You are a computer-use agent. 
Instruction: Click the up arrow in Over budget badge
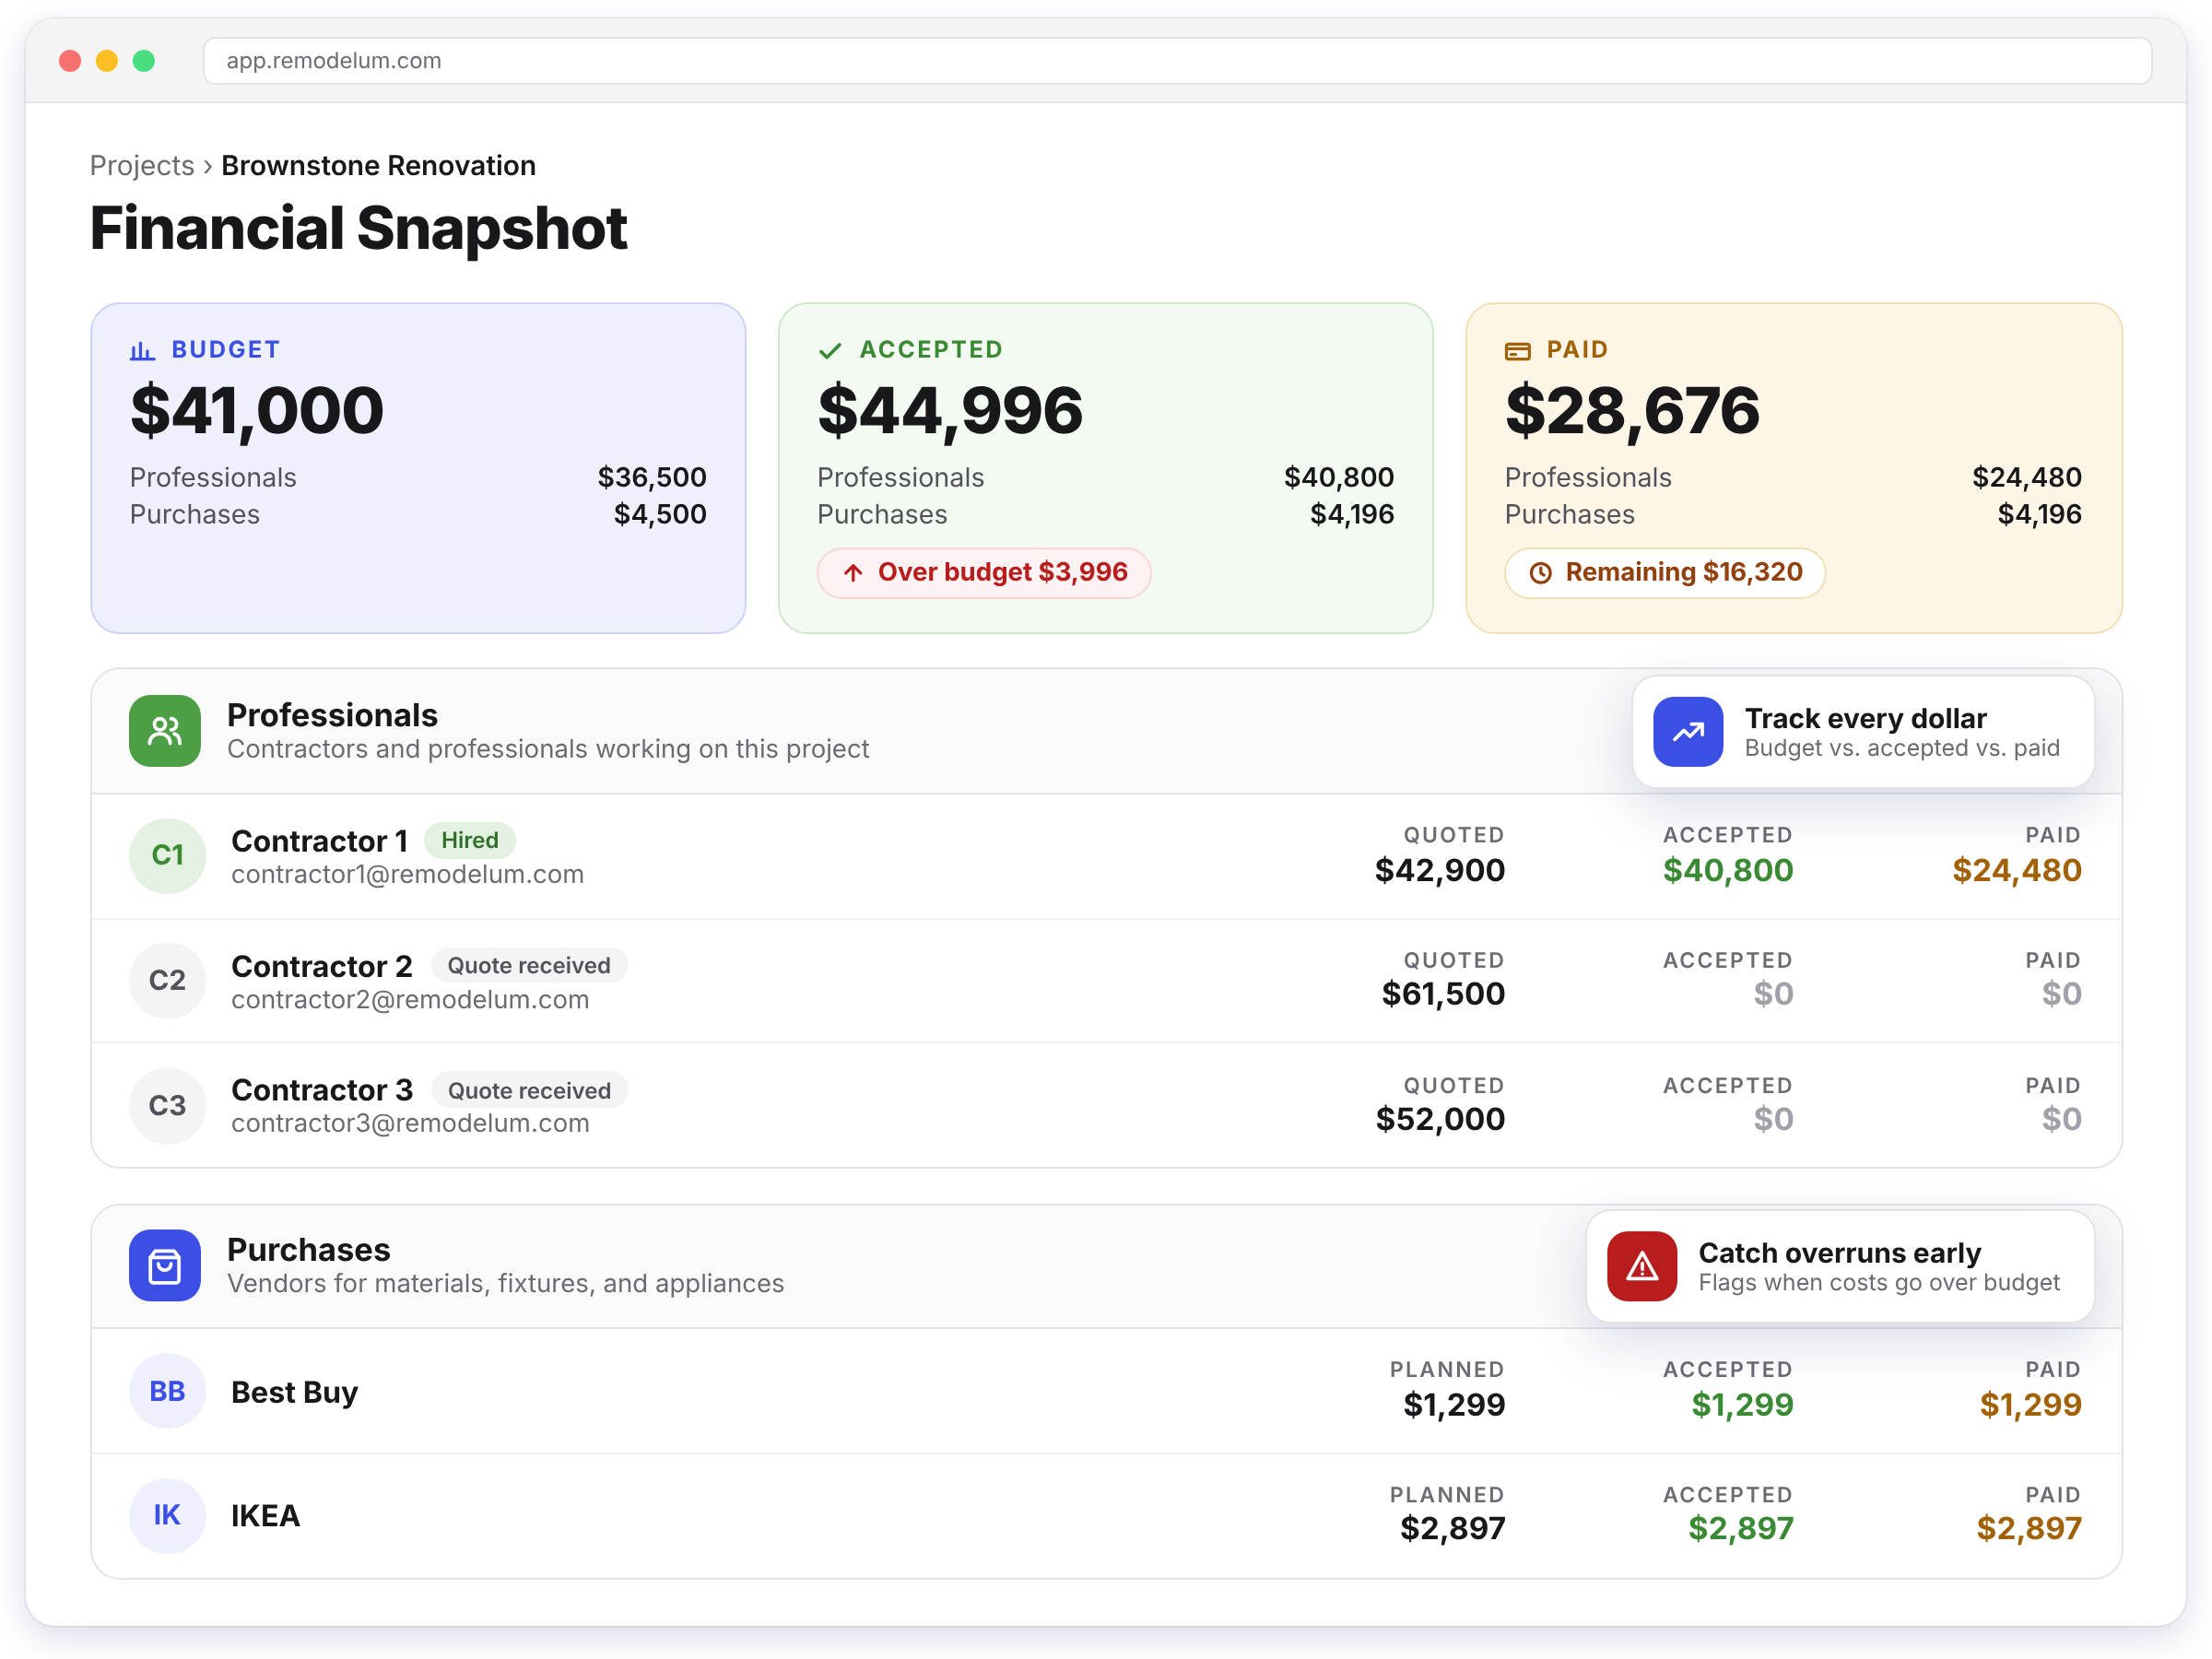click(853, 573)
